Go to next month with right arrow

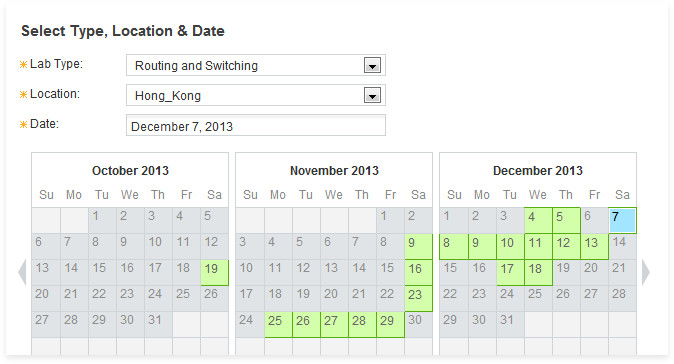point(646,272)
